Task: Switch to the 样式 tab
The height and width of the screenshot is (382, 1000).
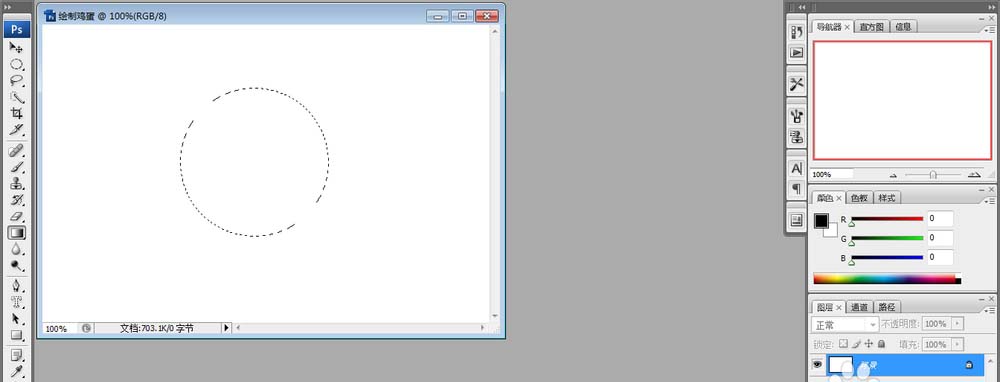Action: click(x=886, y=198)
